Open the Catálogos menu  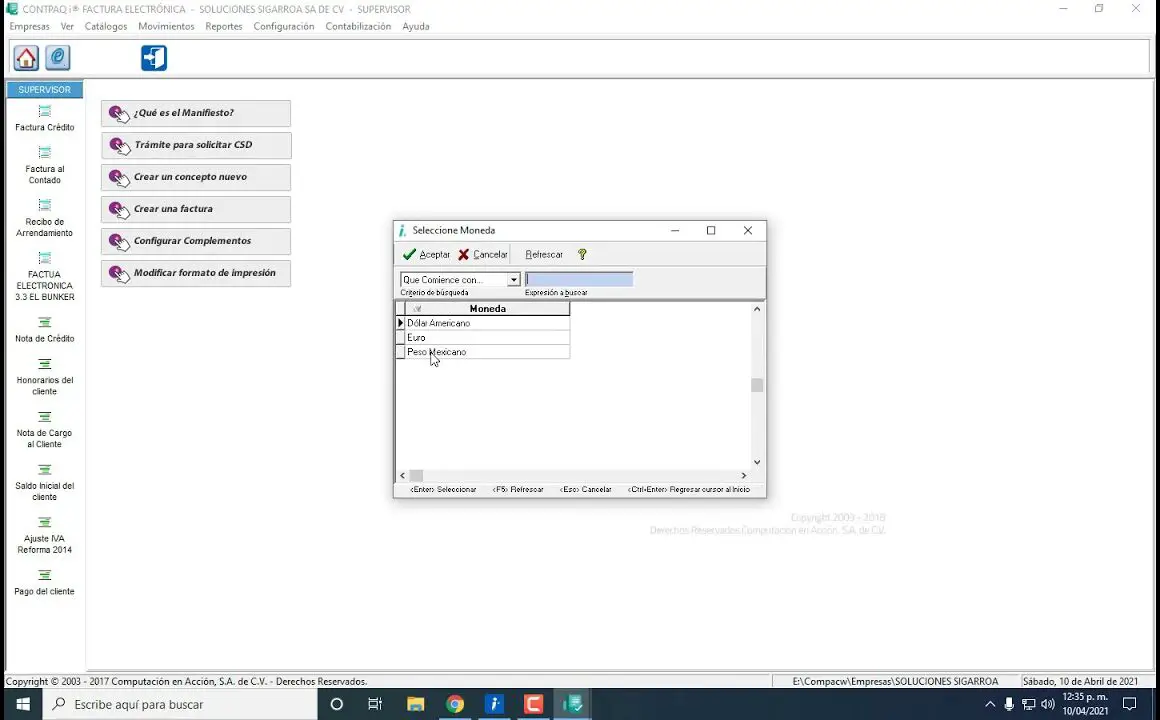pyautogui.click(x=106, y=27)
